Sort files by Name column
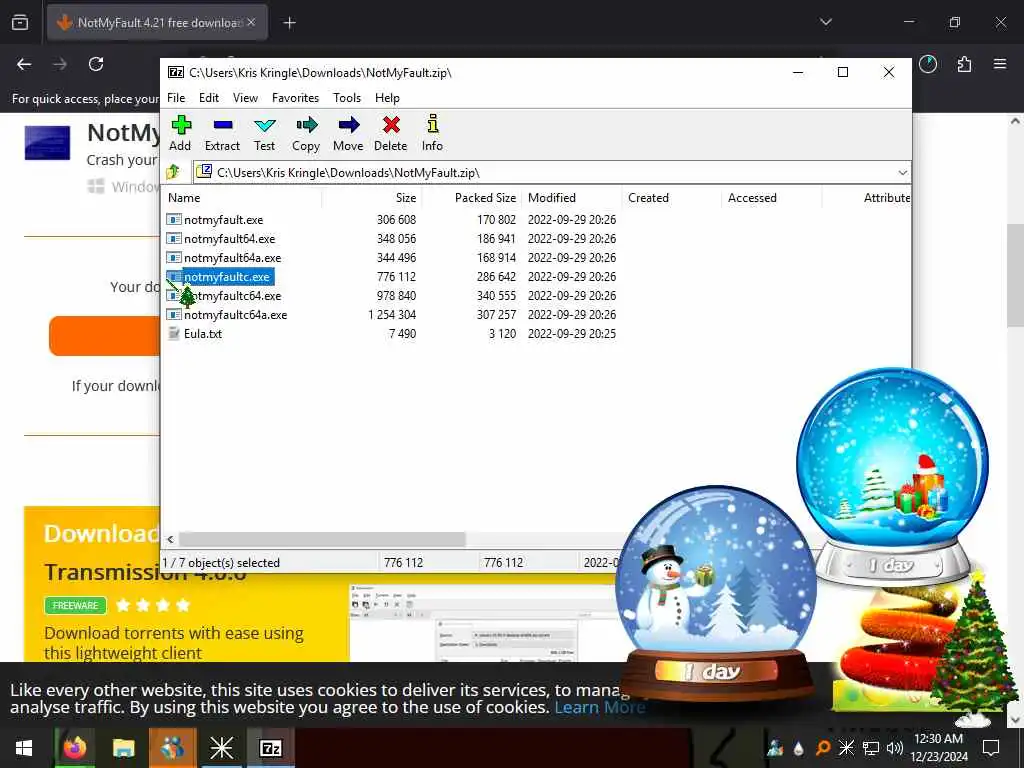The height and width of the screenshot is (768, 1024). pyautogui.click(x=242, y=198)
